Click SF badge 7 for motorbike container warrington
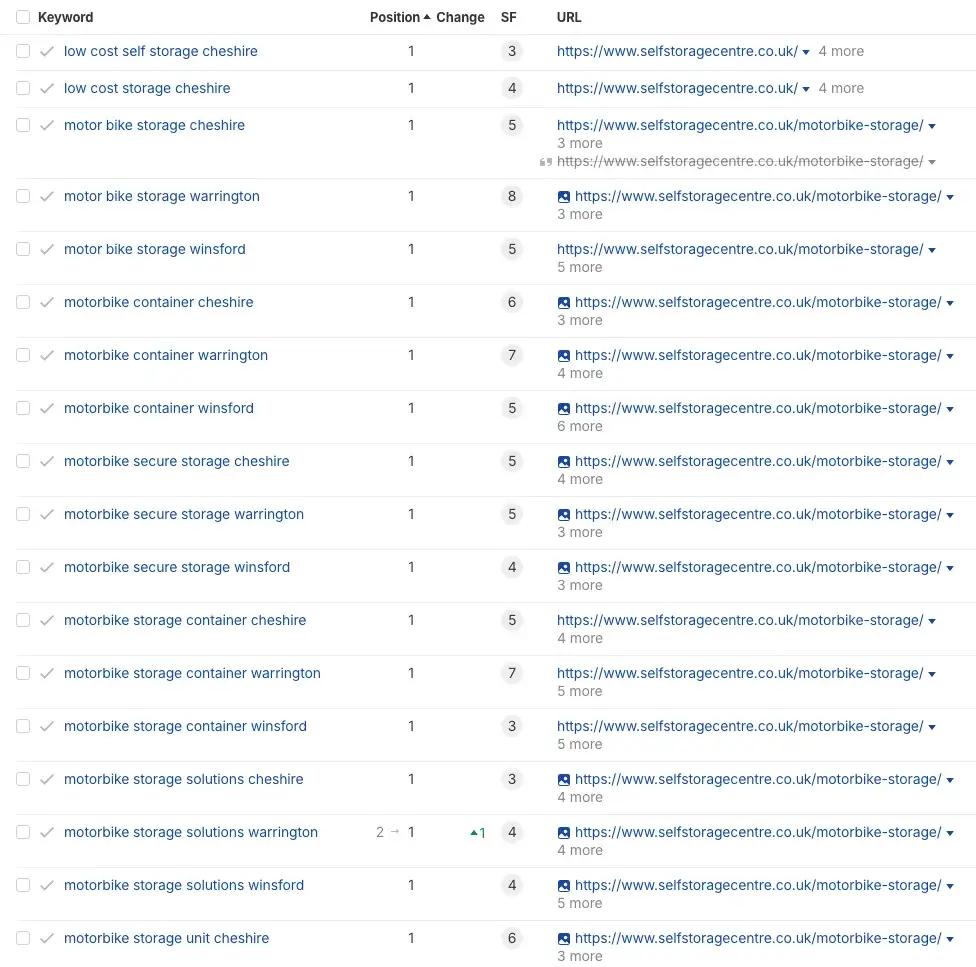 click(x=512, y=355)
